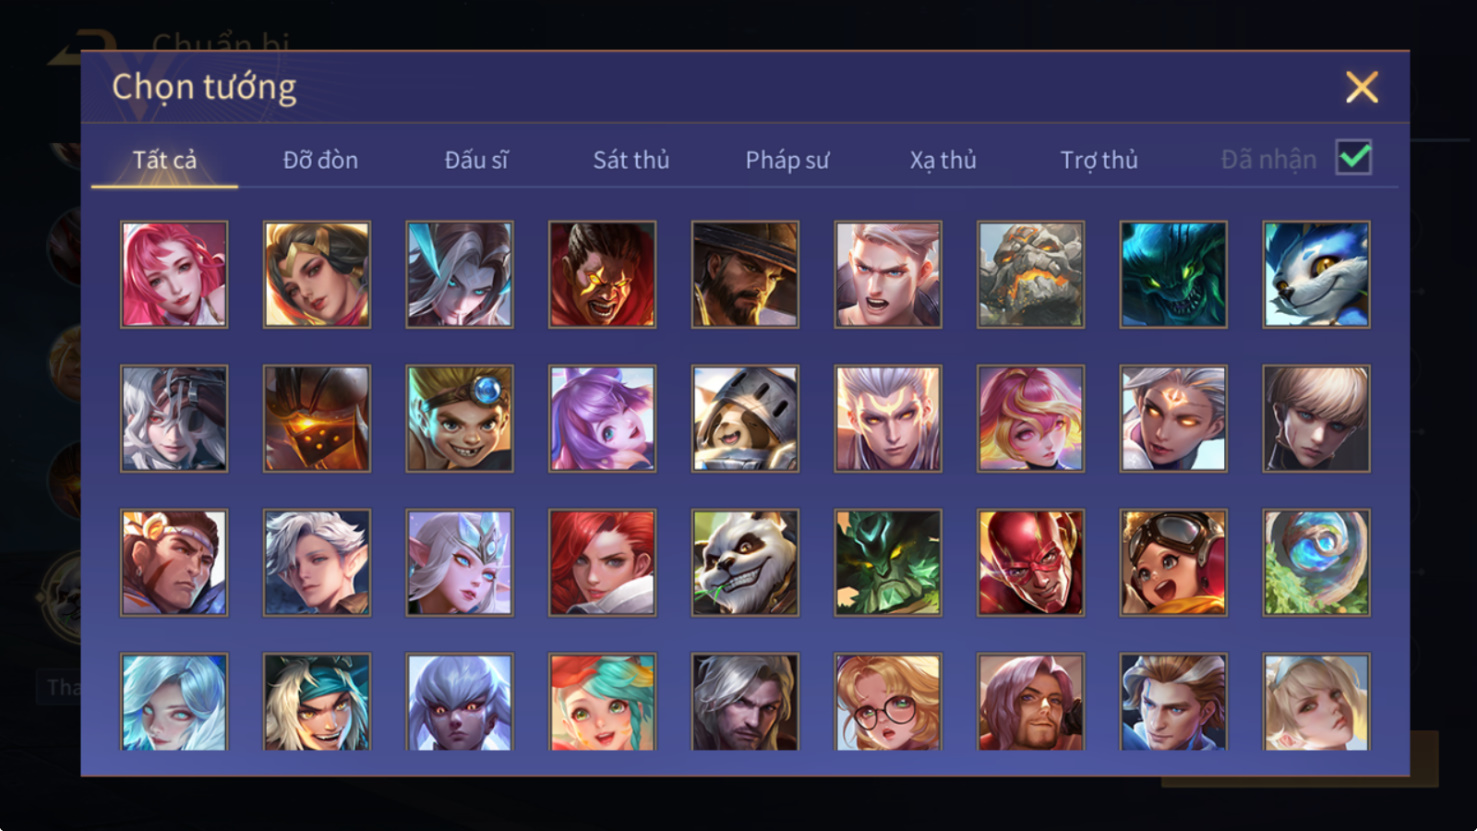Choose the stone golem hero with lava

point(1031,275)
